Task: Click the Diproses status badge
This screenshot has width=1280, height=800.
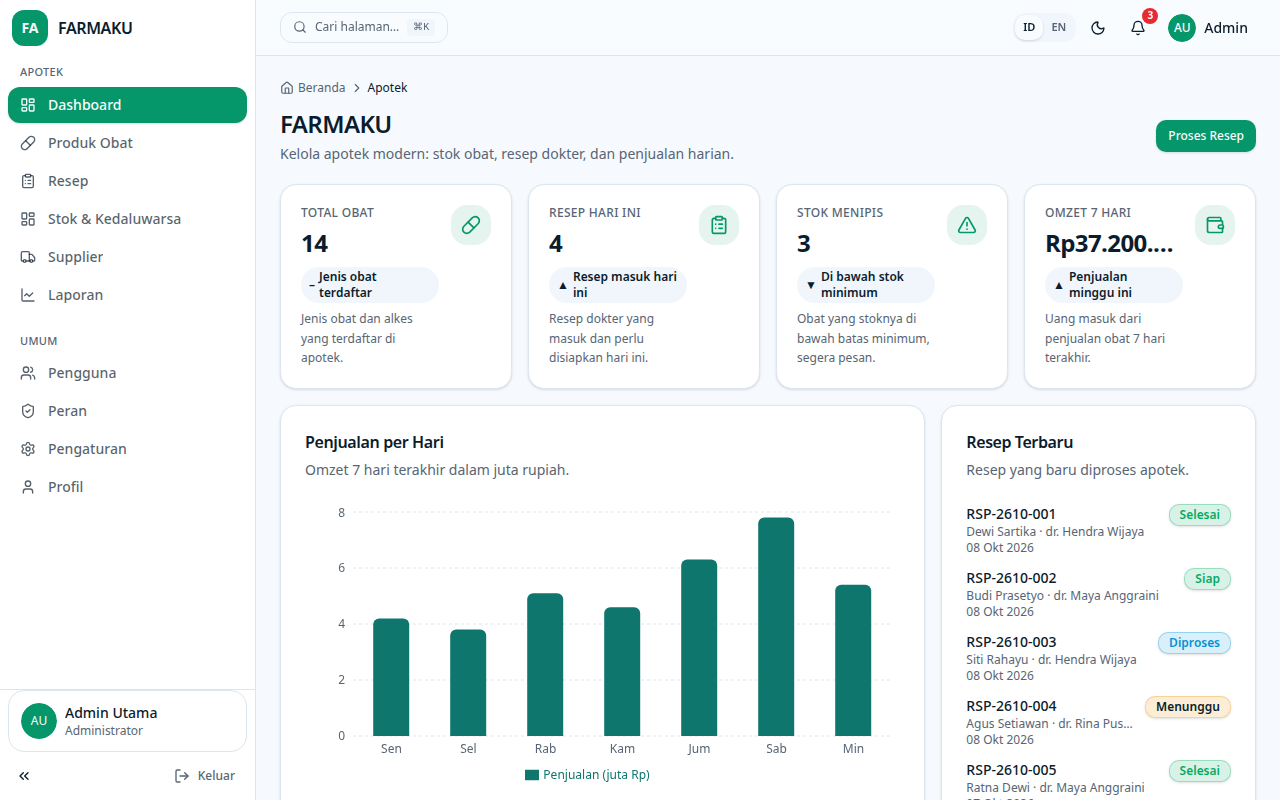Action: click(1194, 643)
